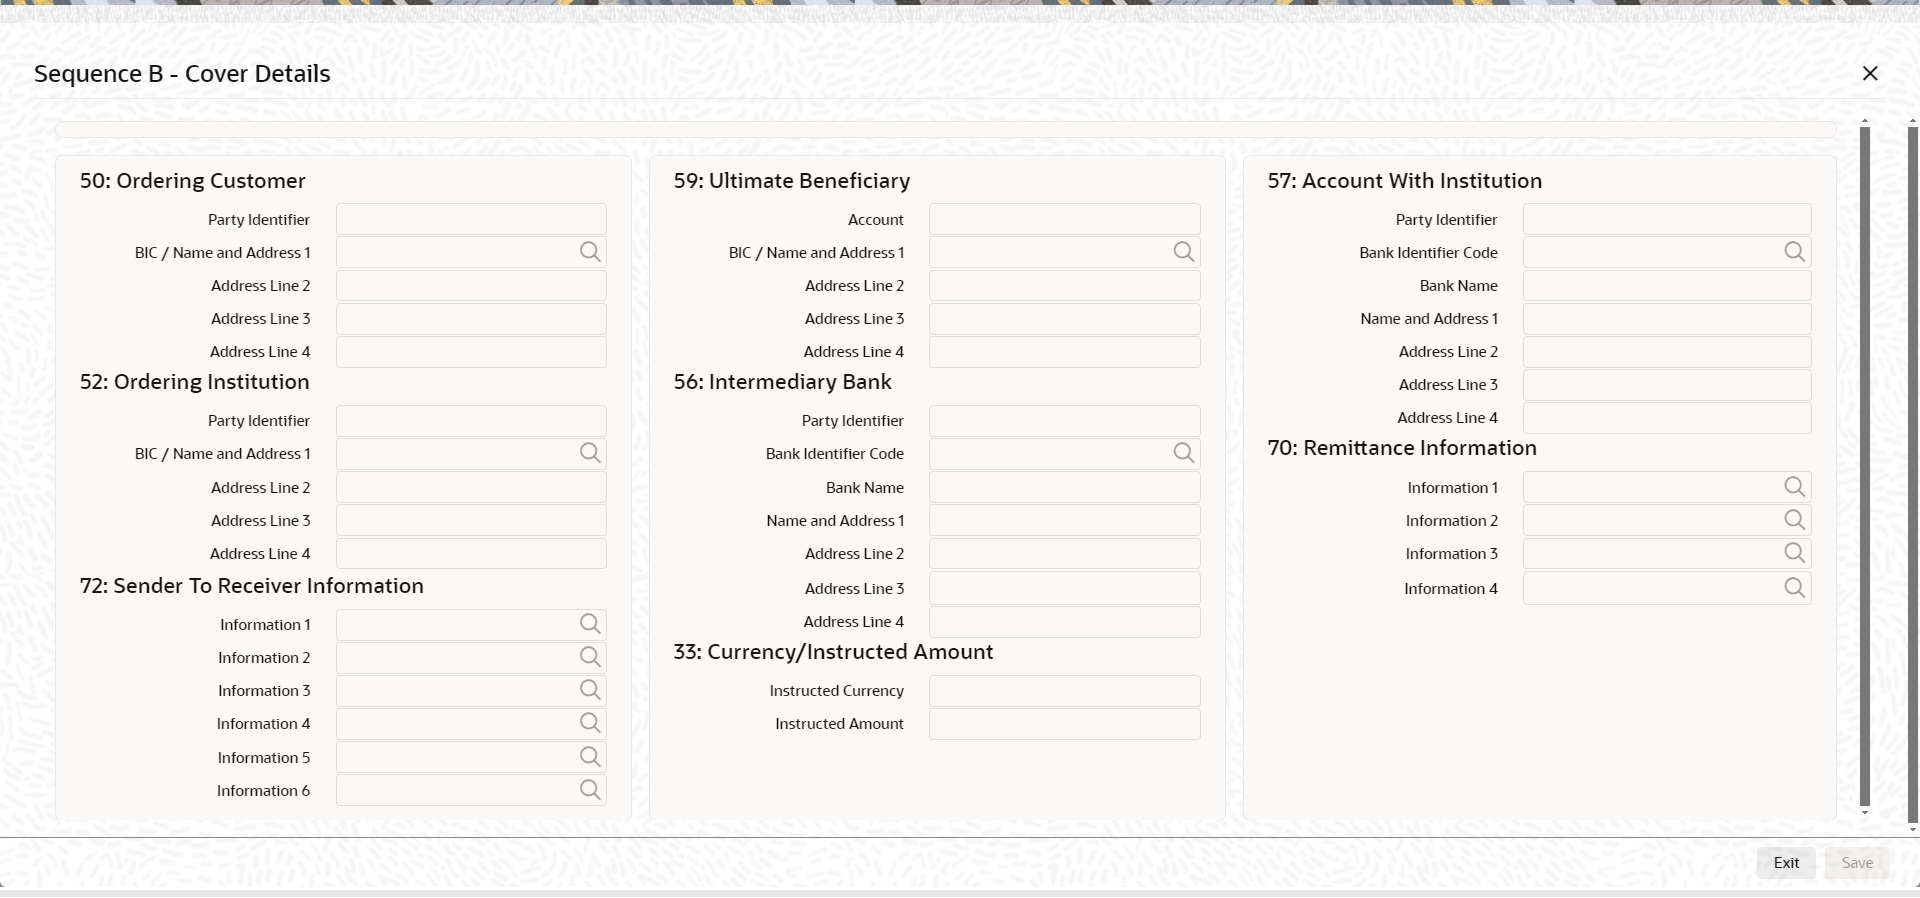The height and width of the screenshot is (898, 1920).
Task: Focus Ordering Customer Address Line 2 field
Action: coord(471,285)
